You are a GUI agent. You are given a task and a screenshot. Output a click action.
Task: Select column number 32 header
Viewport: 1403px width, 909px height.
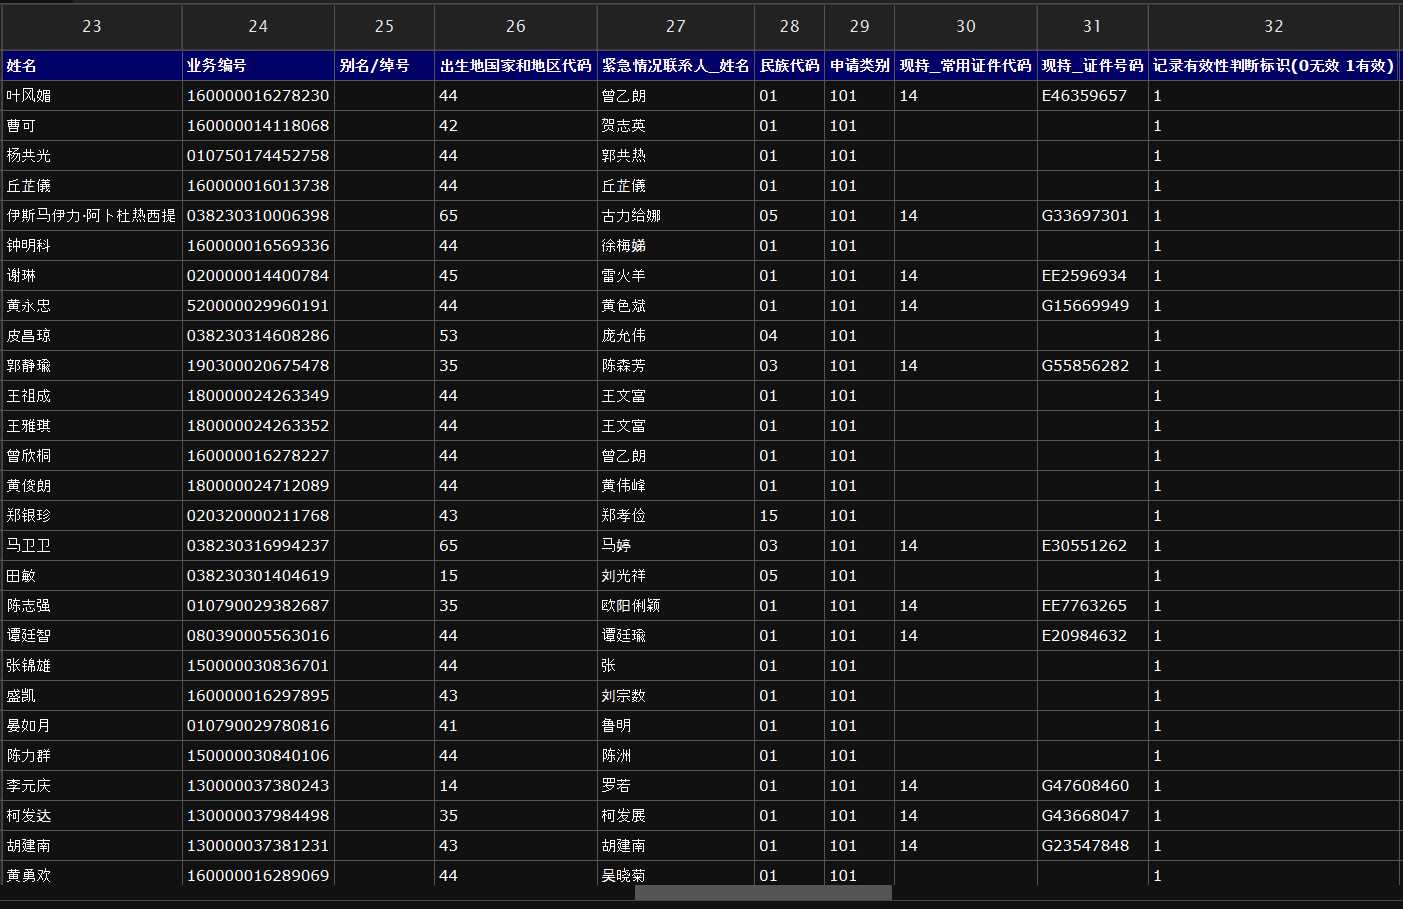click(1273, 26)
